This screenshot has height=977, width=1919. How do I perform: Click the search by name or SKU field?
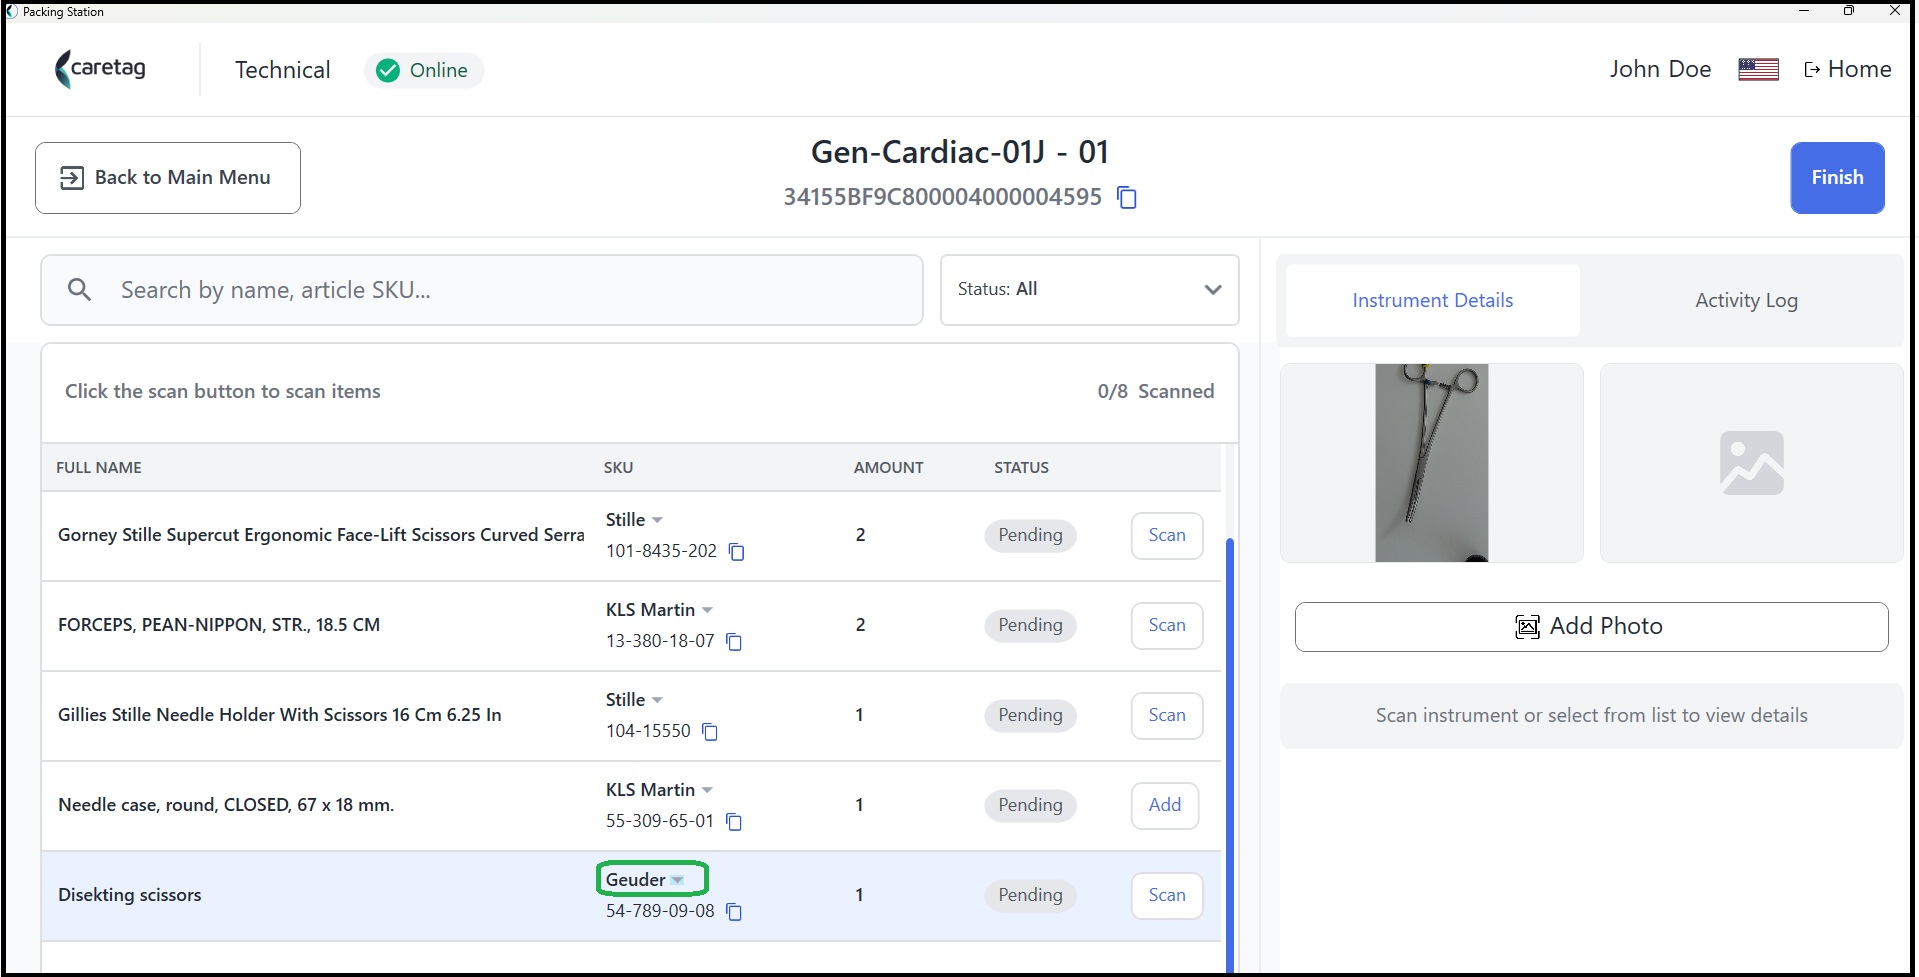coord(481,290)
